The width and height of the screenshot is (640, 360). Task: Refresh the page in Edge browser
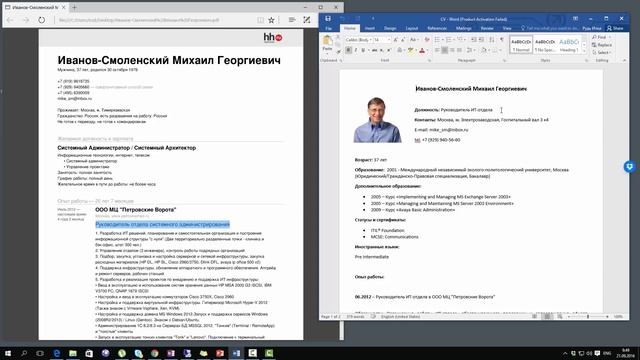(42, 20)
